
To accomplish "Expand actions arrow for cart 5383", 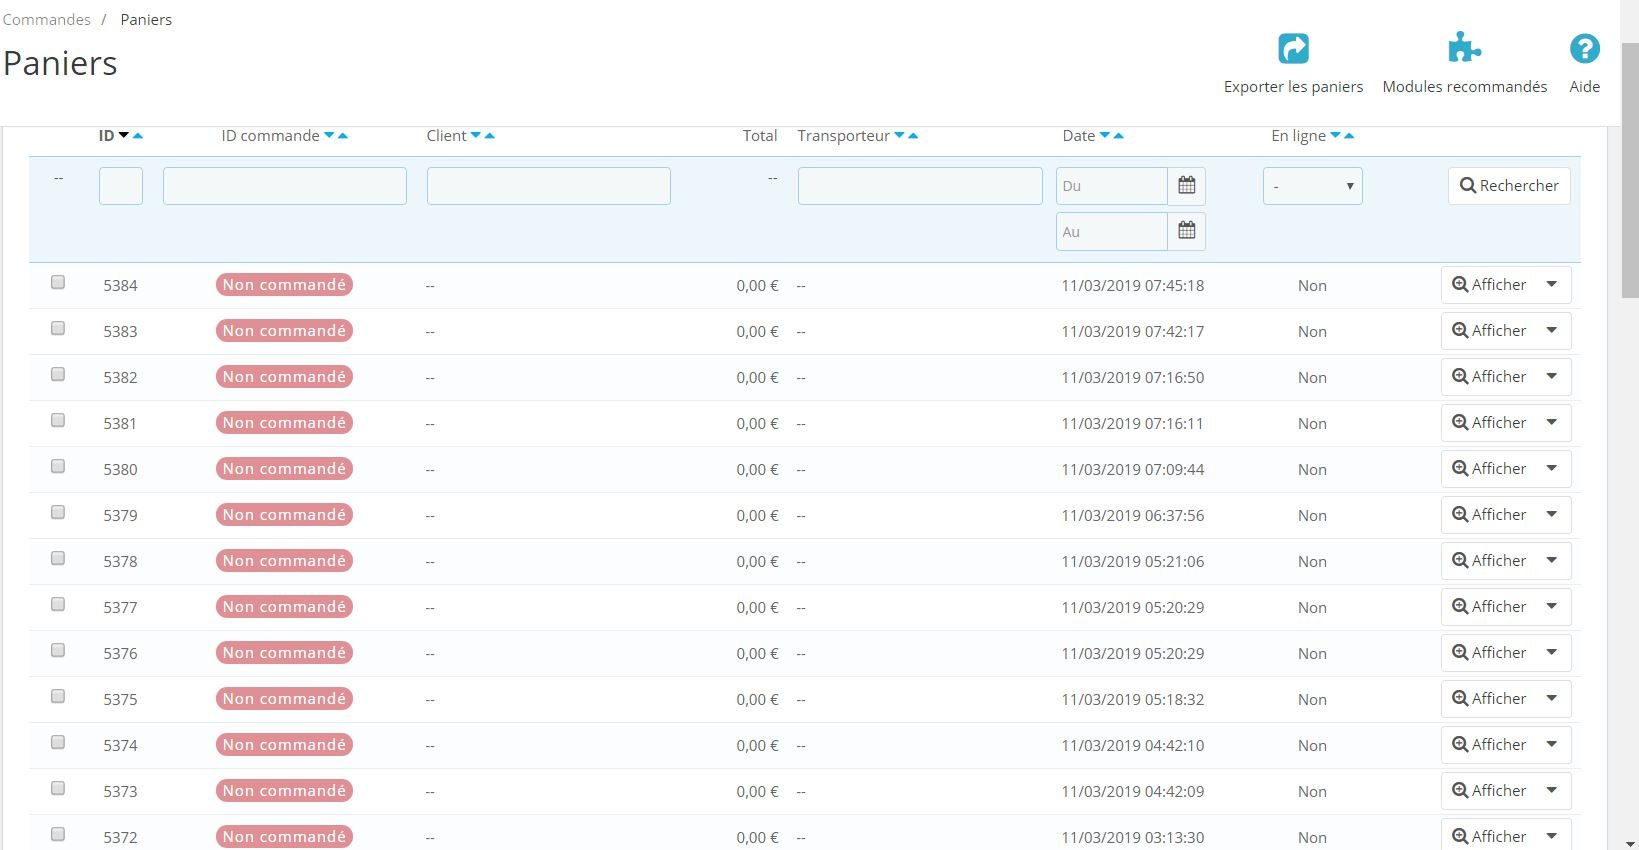I will coord(1552,331).
